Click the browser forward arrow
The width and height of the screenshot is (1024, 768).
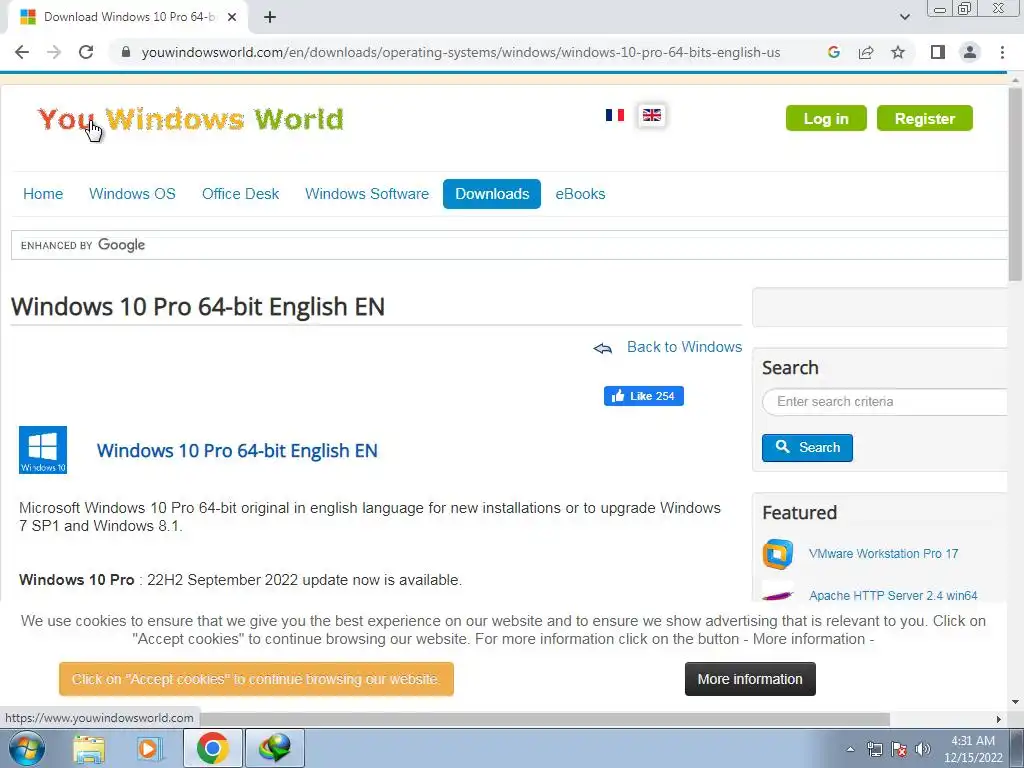pos(54,52)
